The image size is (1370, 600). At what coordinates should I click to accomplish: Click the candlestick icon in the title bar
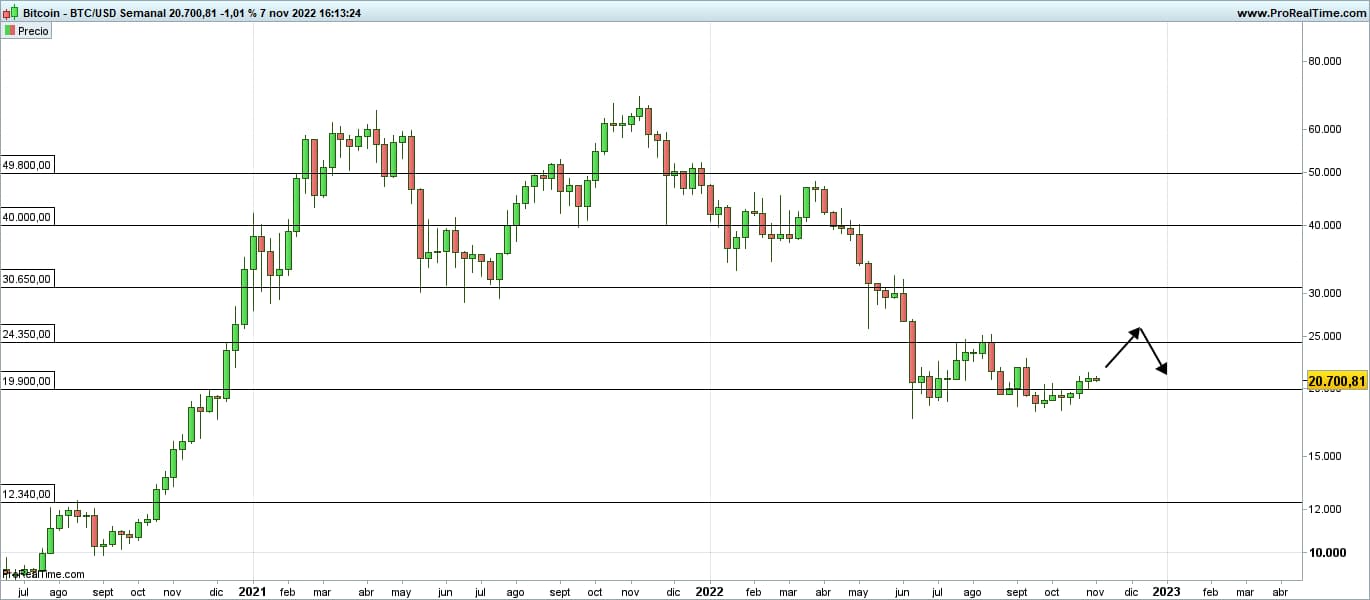click(x=10, y=13)
